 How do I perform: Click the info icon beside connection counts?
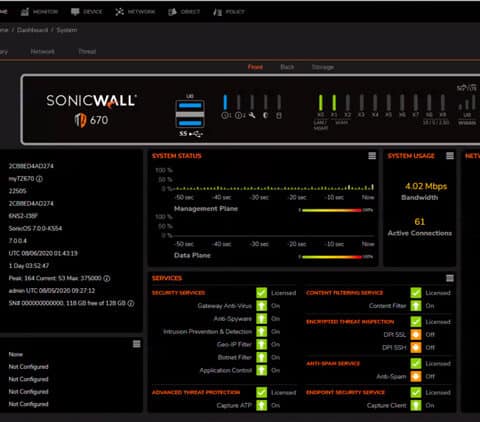tap(107, 278)
